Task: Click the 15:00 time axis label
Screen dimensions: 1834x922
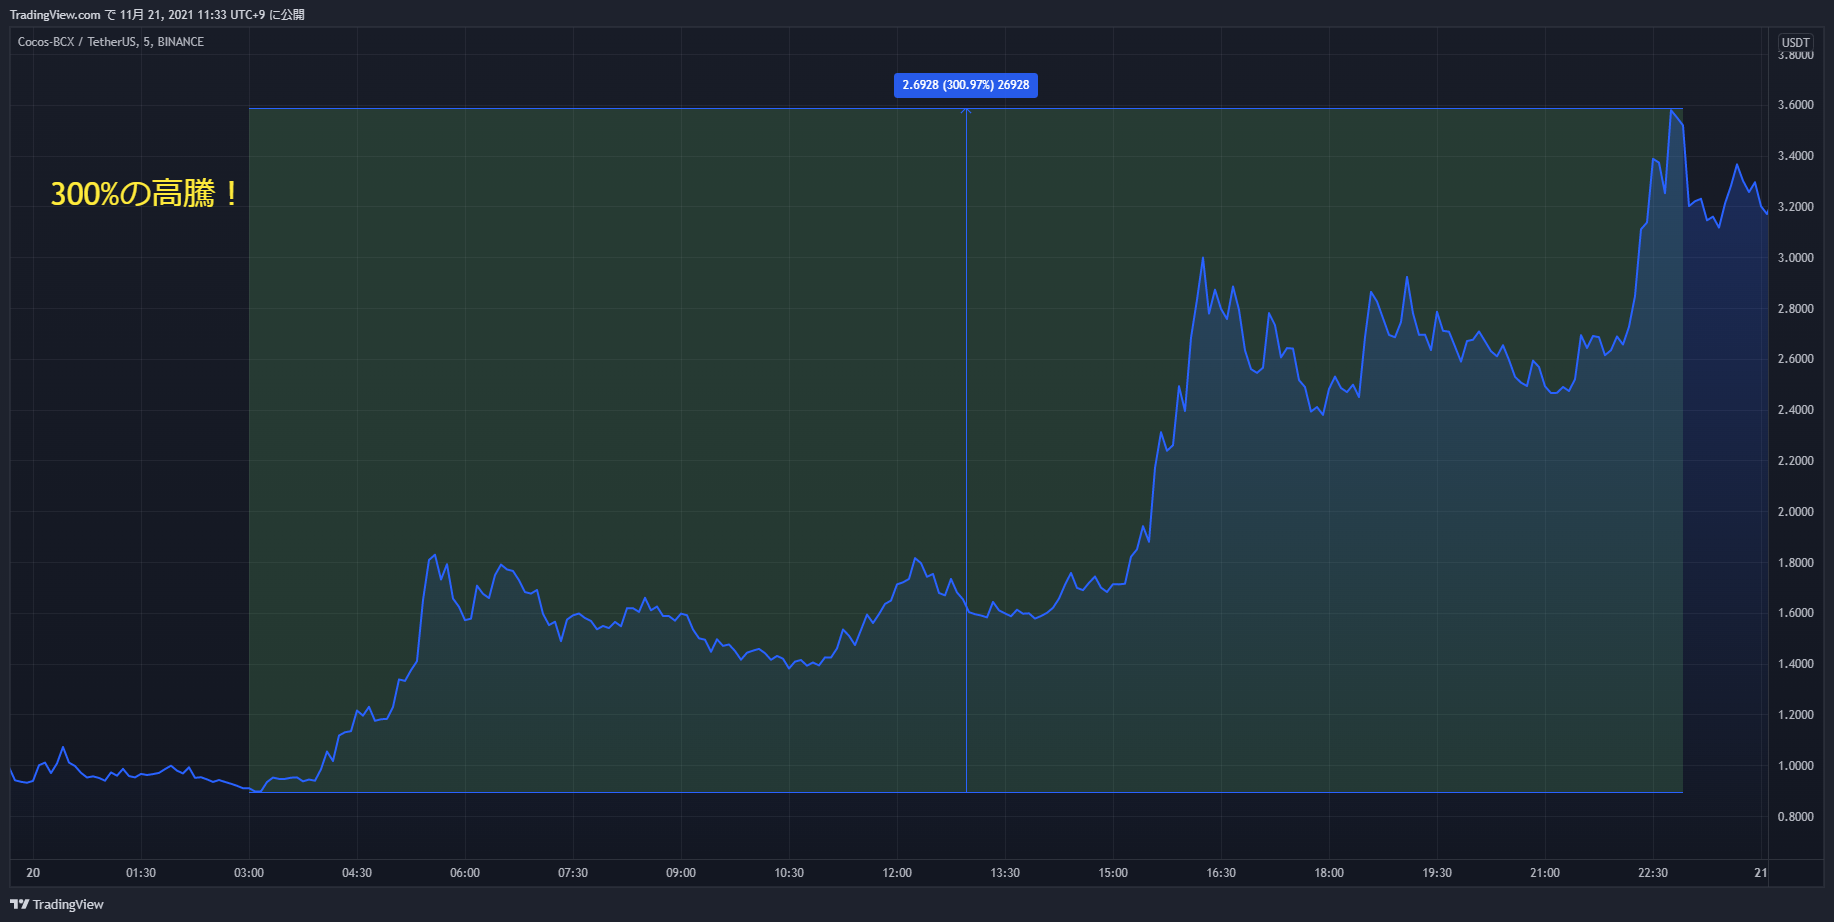Action: pos(1113,873)
